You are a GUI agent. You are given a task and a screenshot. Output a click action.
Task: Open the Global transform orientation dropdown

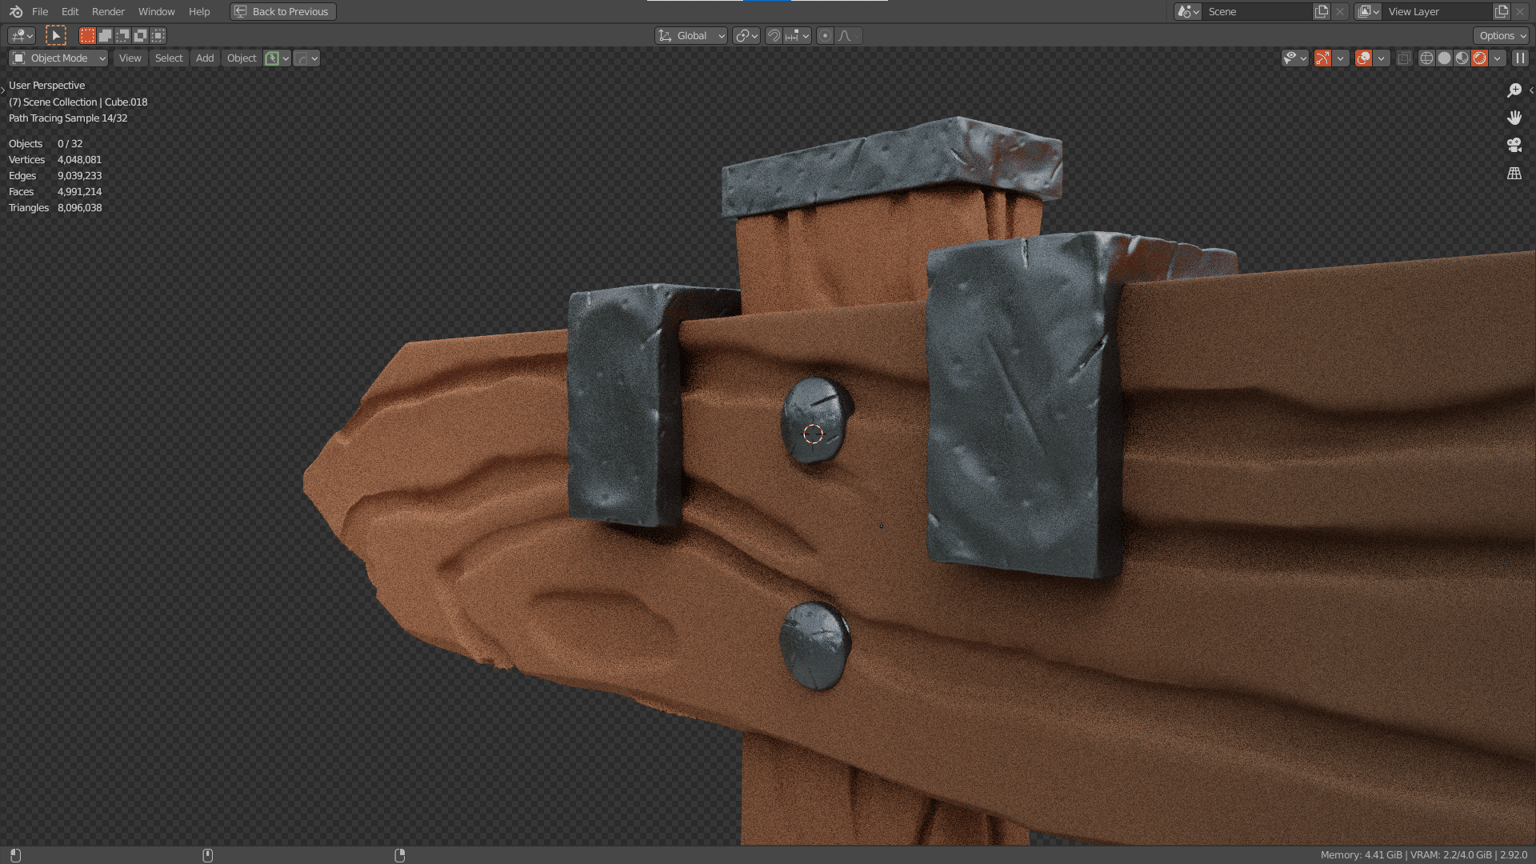point(691,35)
